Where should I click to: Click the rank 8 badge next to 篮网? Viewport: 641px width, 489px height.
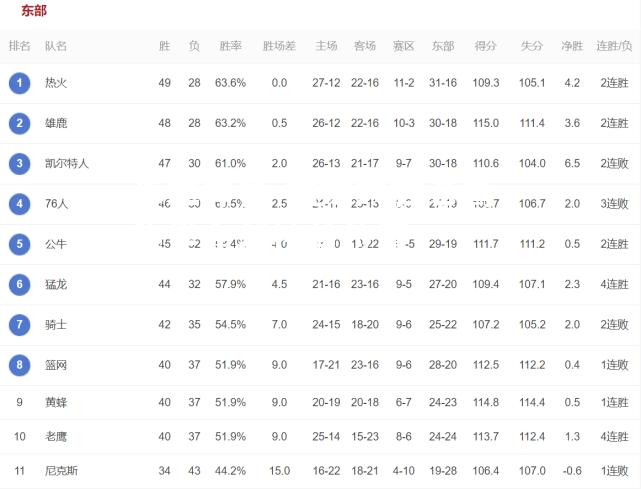pyautogui.click(x=20, y=365)
